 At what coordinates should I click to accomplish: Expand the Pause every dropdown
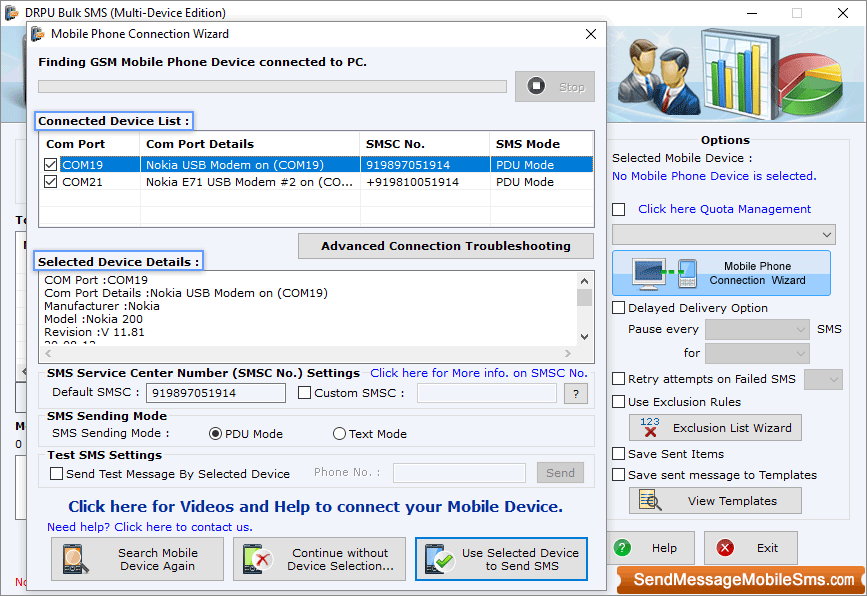click(x=757, y=329)
